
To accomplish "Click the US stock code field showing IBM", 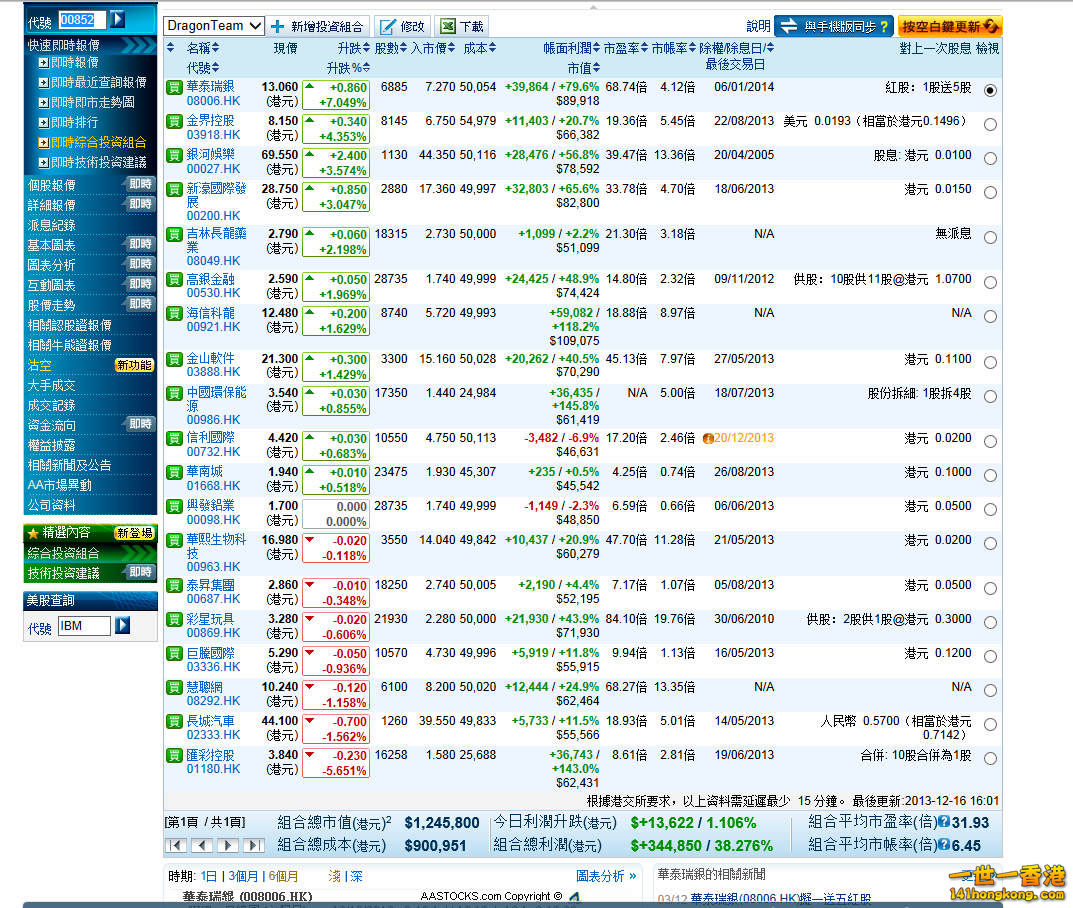I will tap(84, 625).
